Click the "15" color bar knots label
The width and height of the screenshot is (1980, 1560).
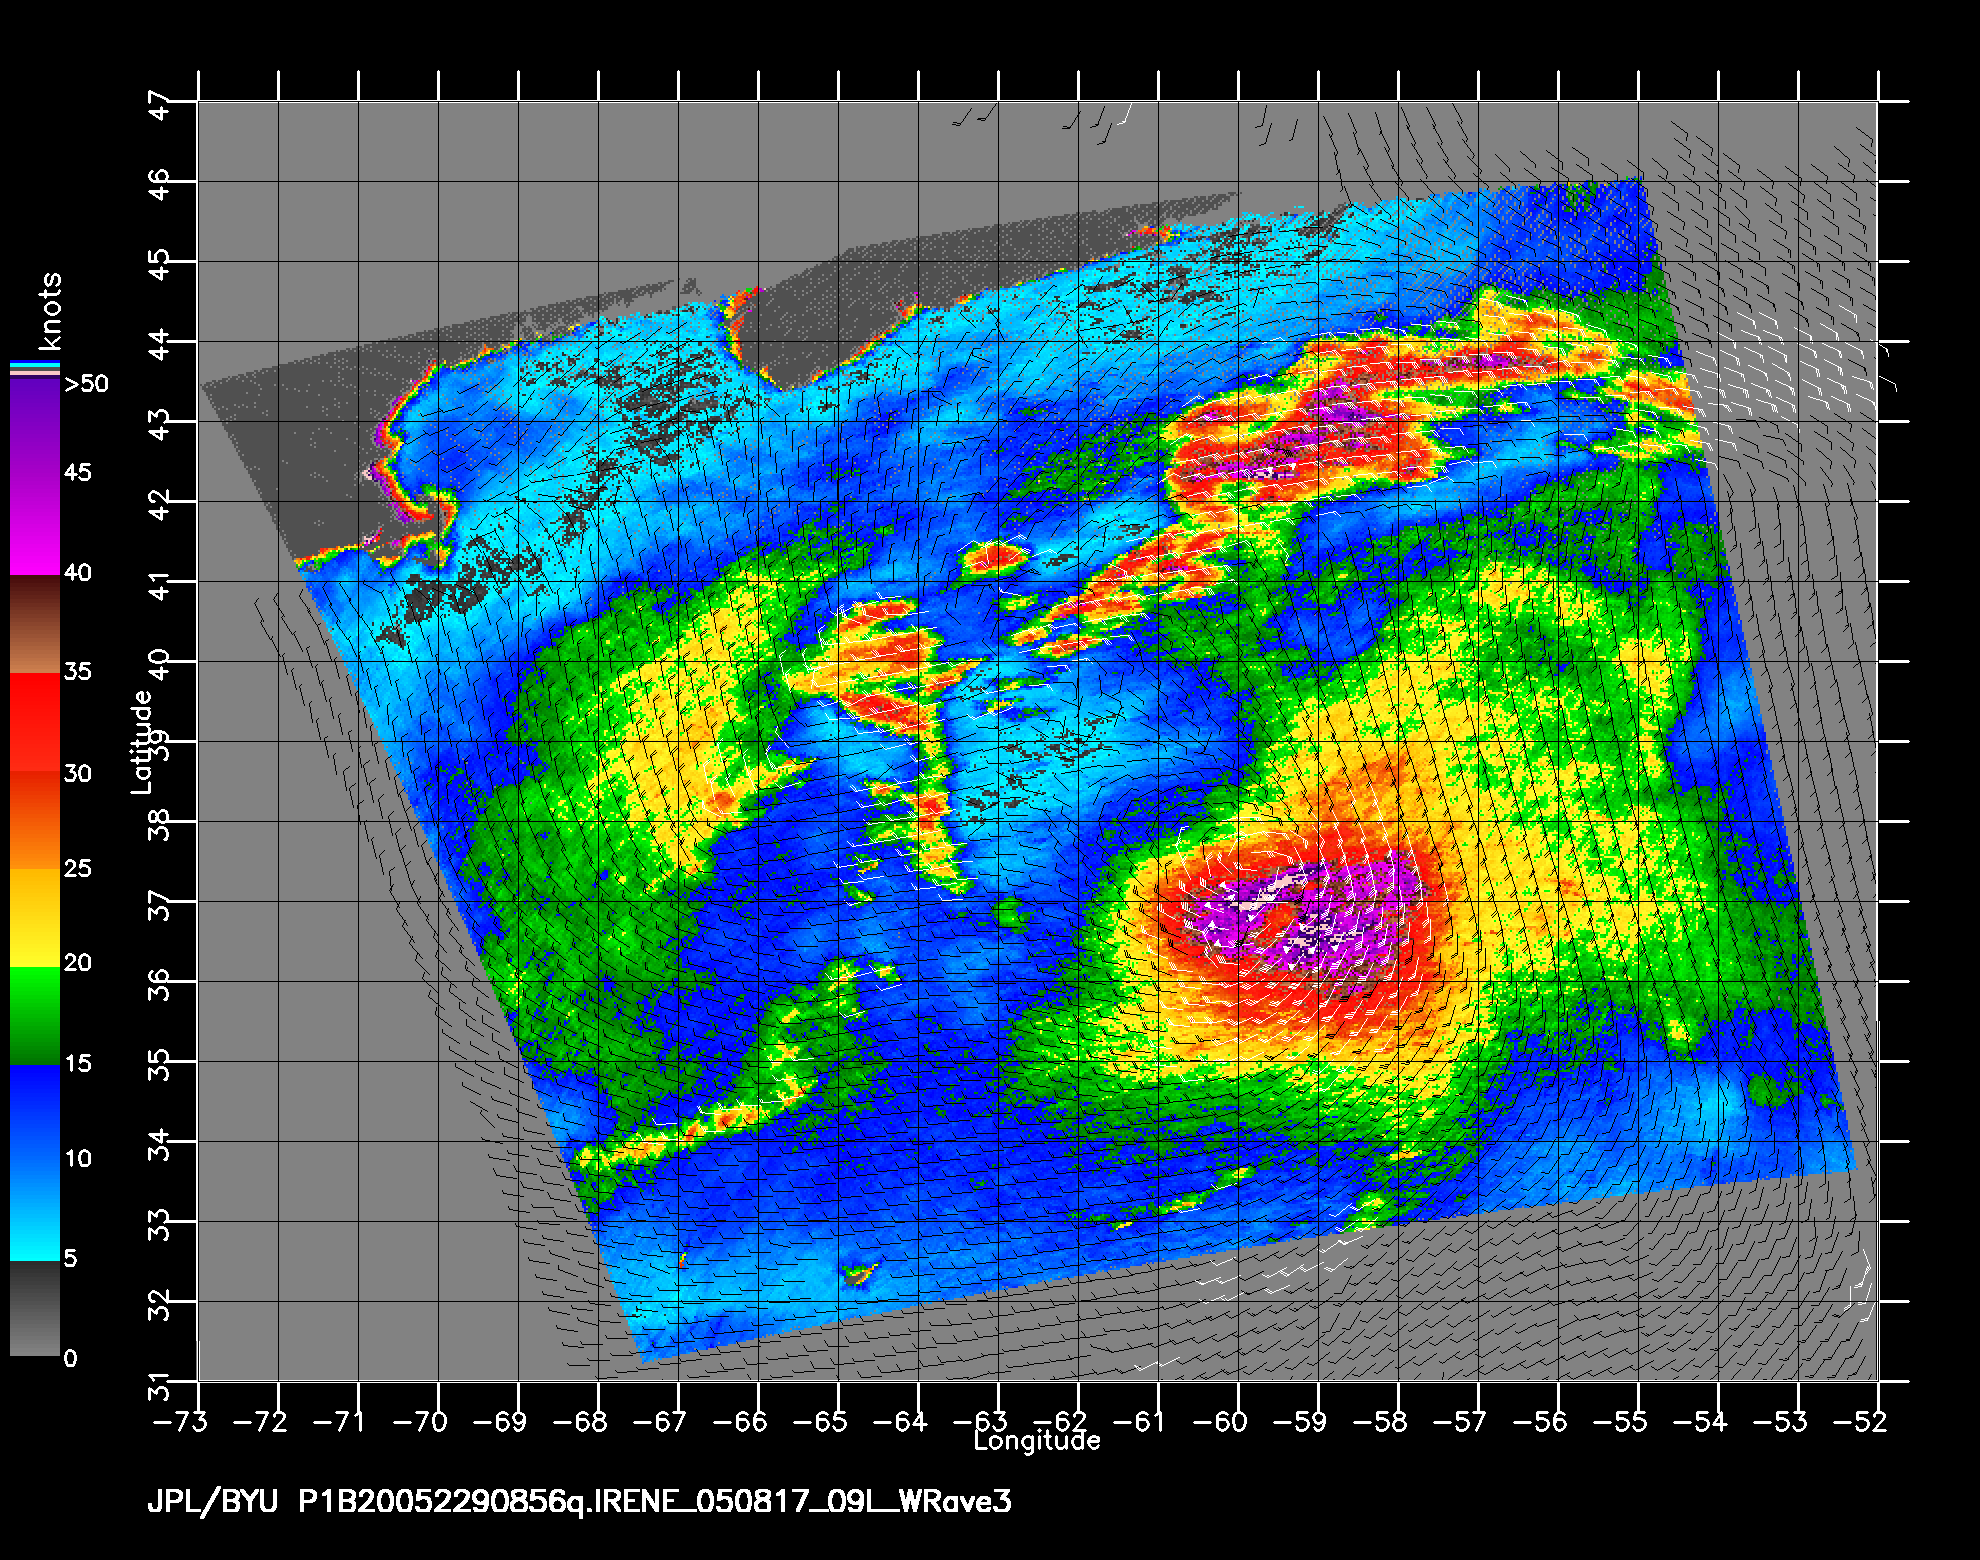pyautogui.click(x=78, y=1063)
